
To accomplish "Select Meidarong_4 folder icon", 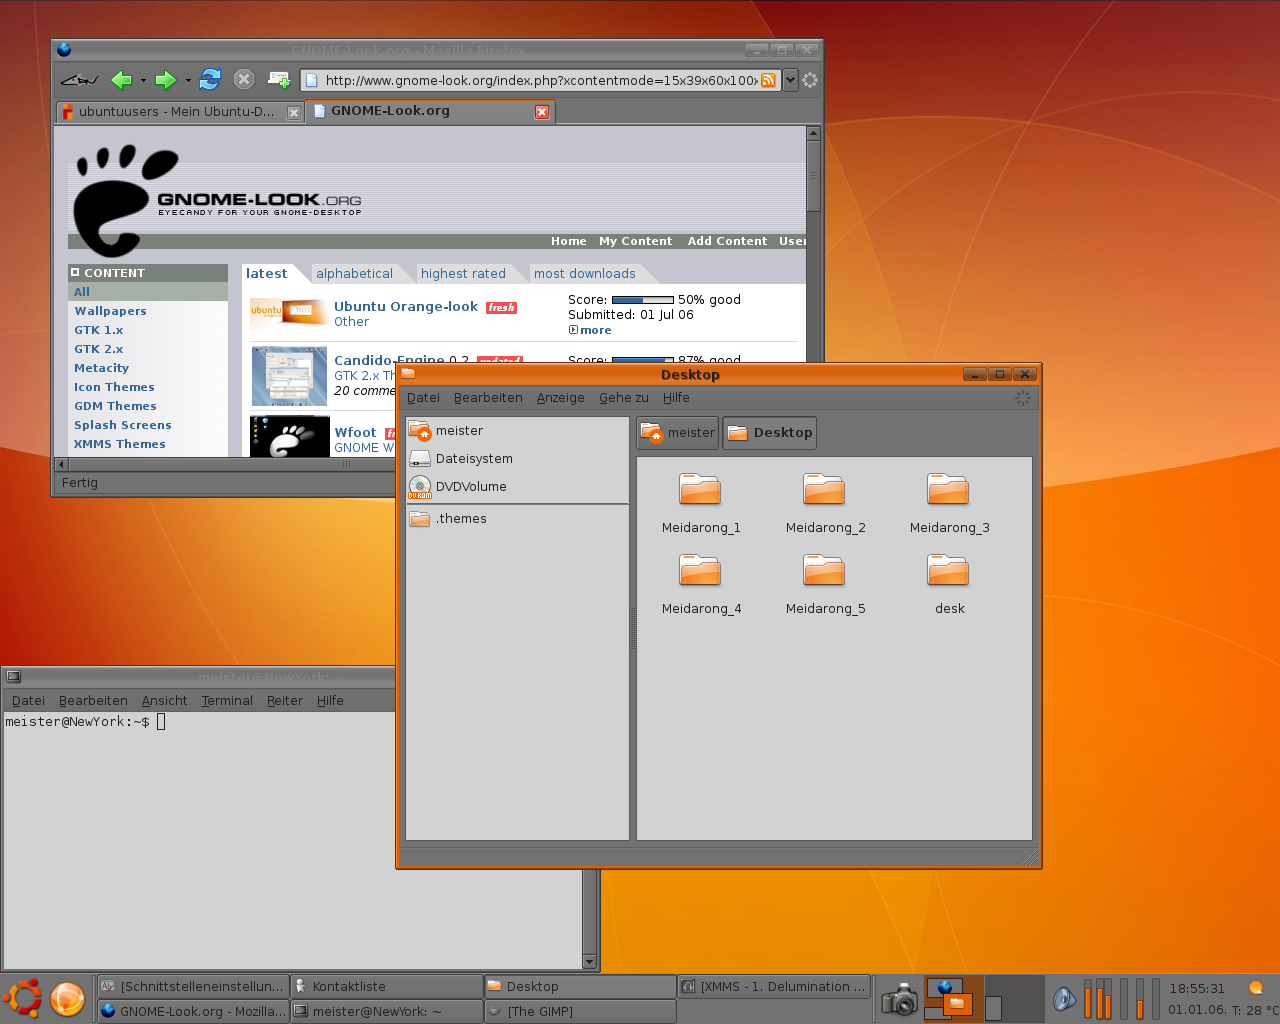I will click(700, 570).
